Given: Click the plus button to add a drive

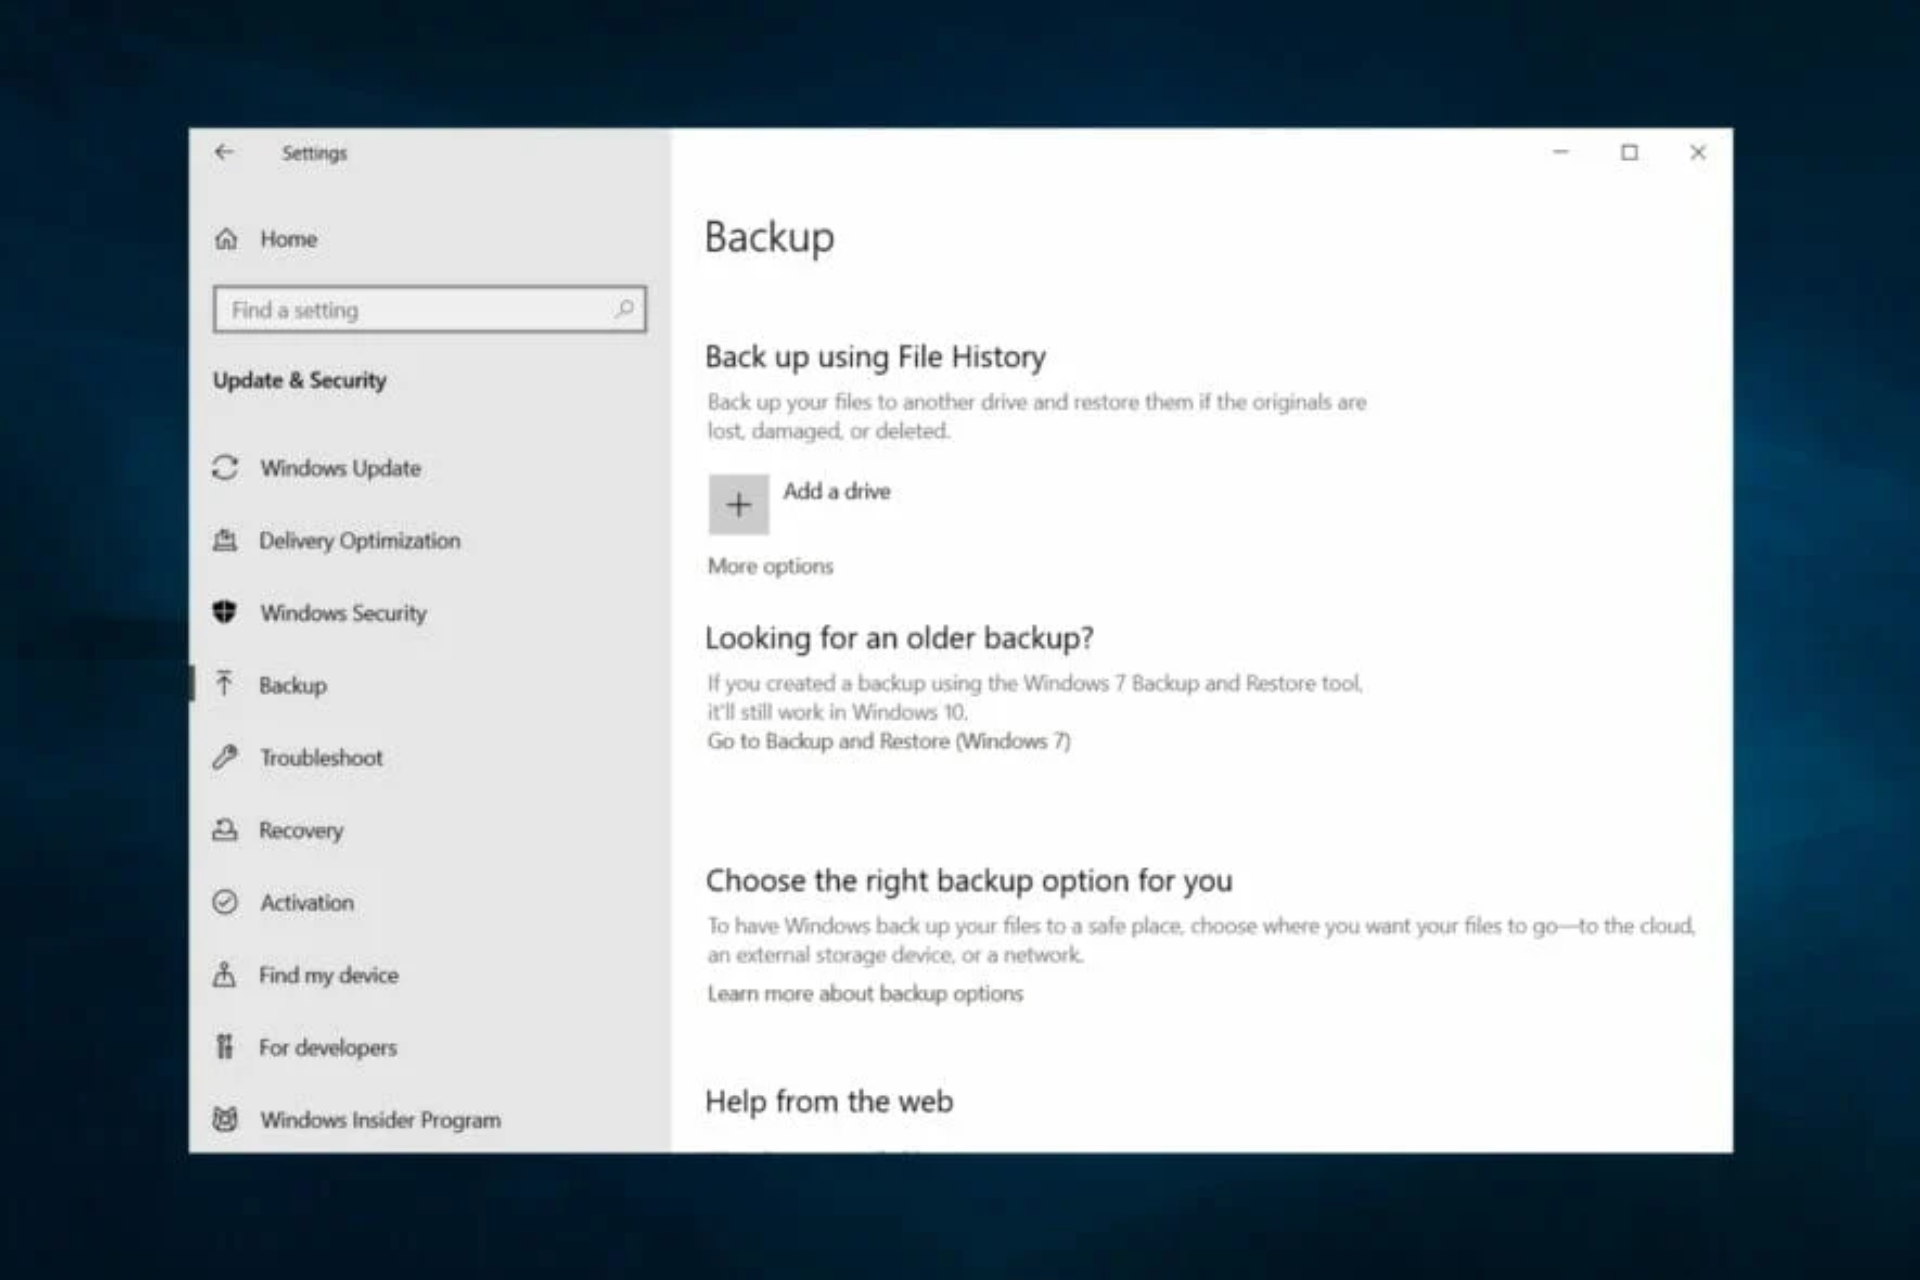Looking at the screenshot, I should click(739, 505).
